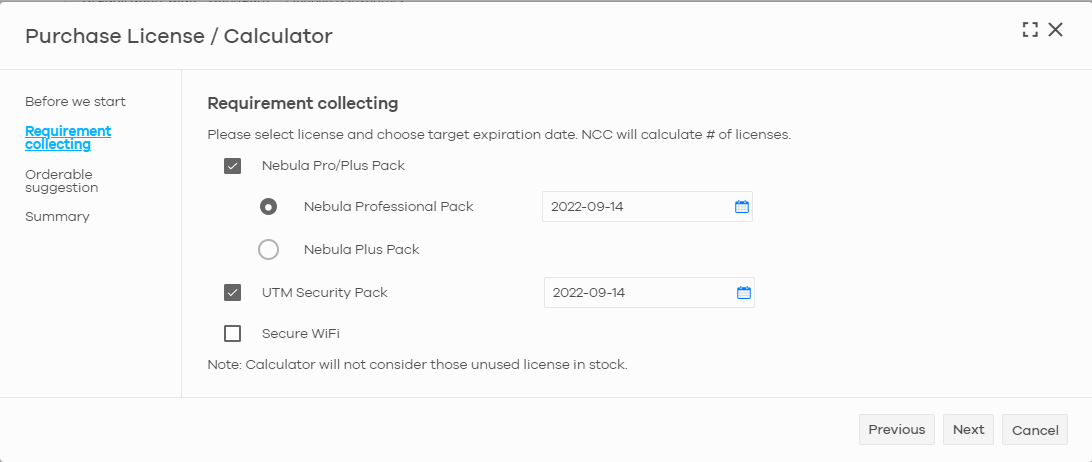This screenshot has width=1092, height=462.
Task: Go to Orderable suggestion step
Action: [x=61, y=181]
